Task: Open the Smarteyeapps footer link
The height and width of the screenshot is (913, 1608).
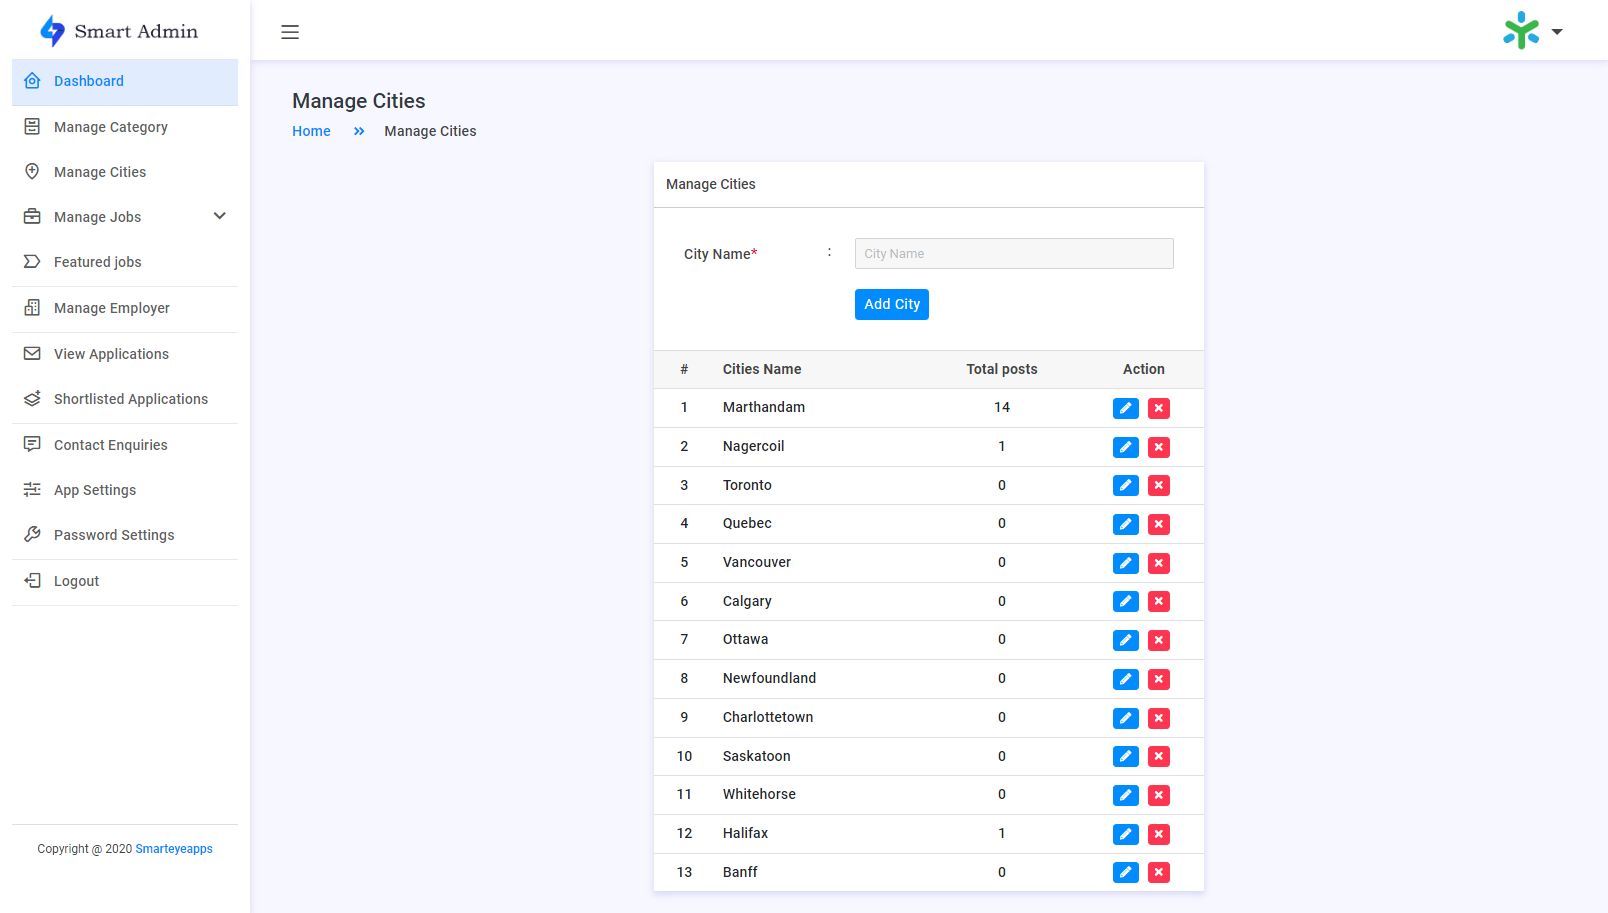Action: point(174,849)
